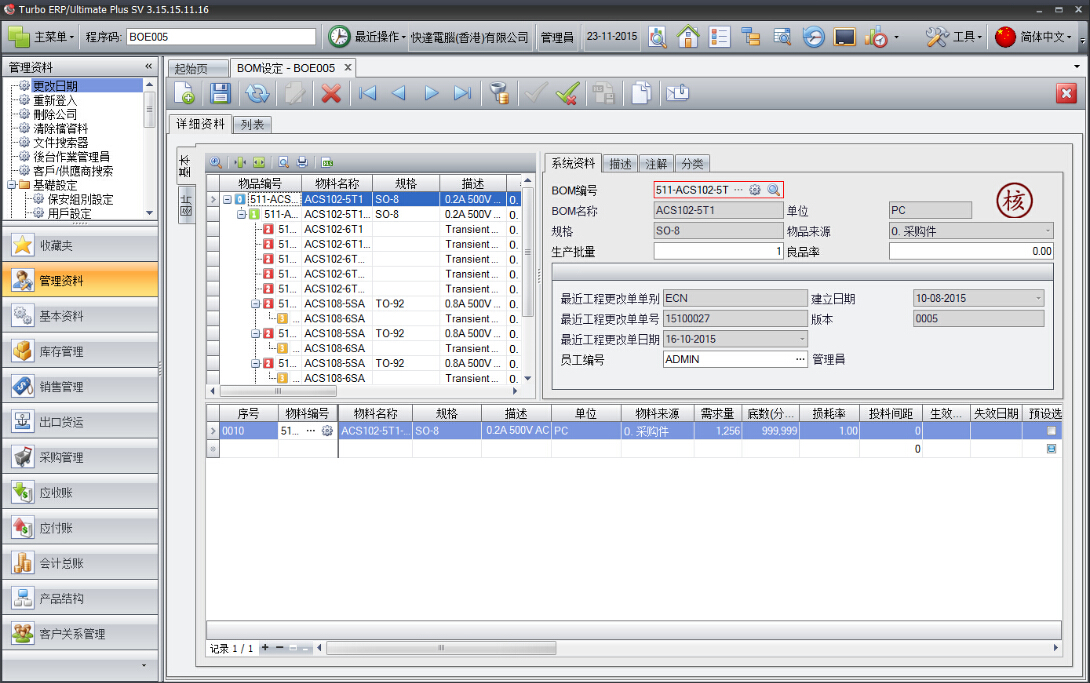
Task: Save the BOM record with floppy icon
Action: click(x=220, y=93)
